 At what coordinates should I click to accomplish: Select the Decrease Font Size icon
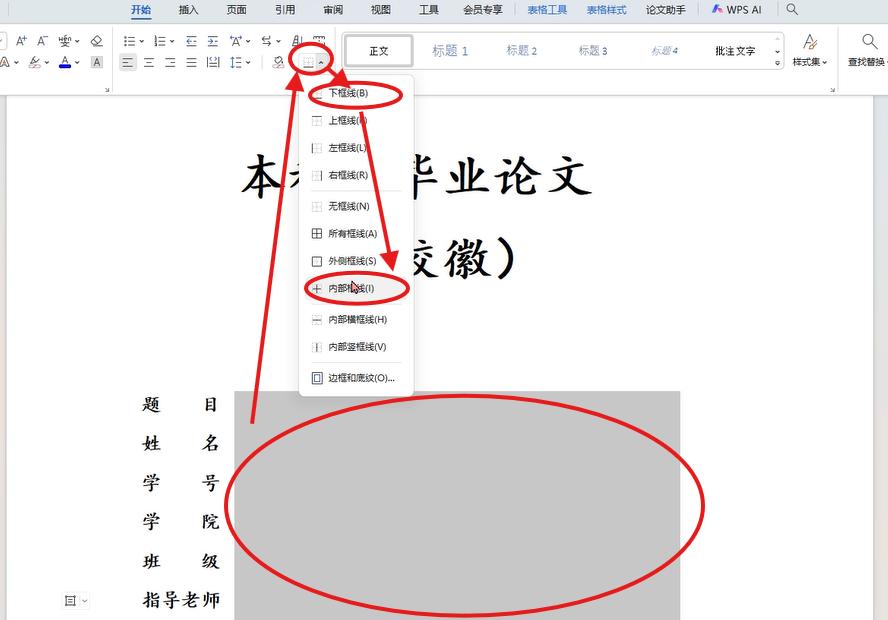[x=42, y=40]
